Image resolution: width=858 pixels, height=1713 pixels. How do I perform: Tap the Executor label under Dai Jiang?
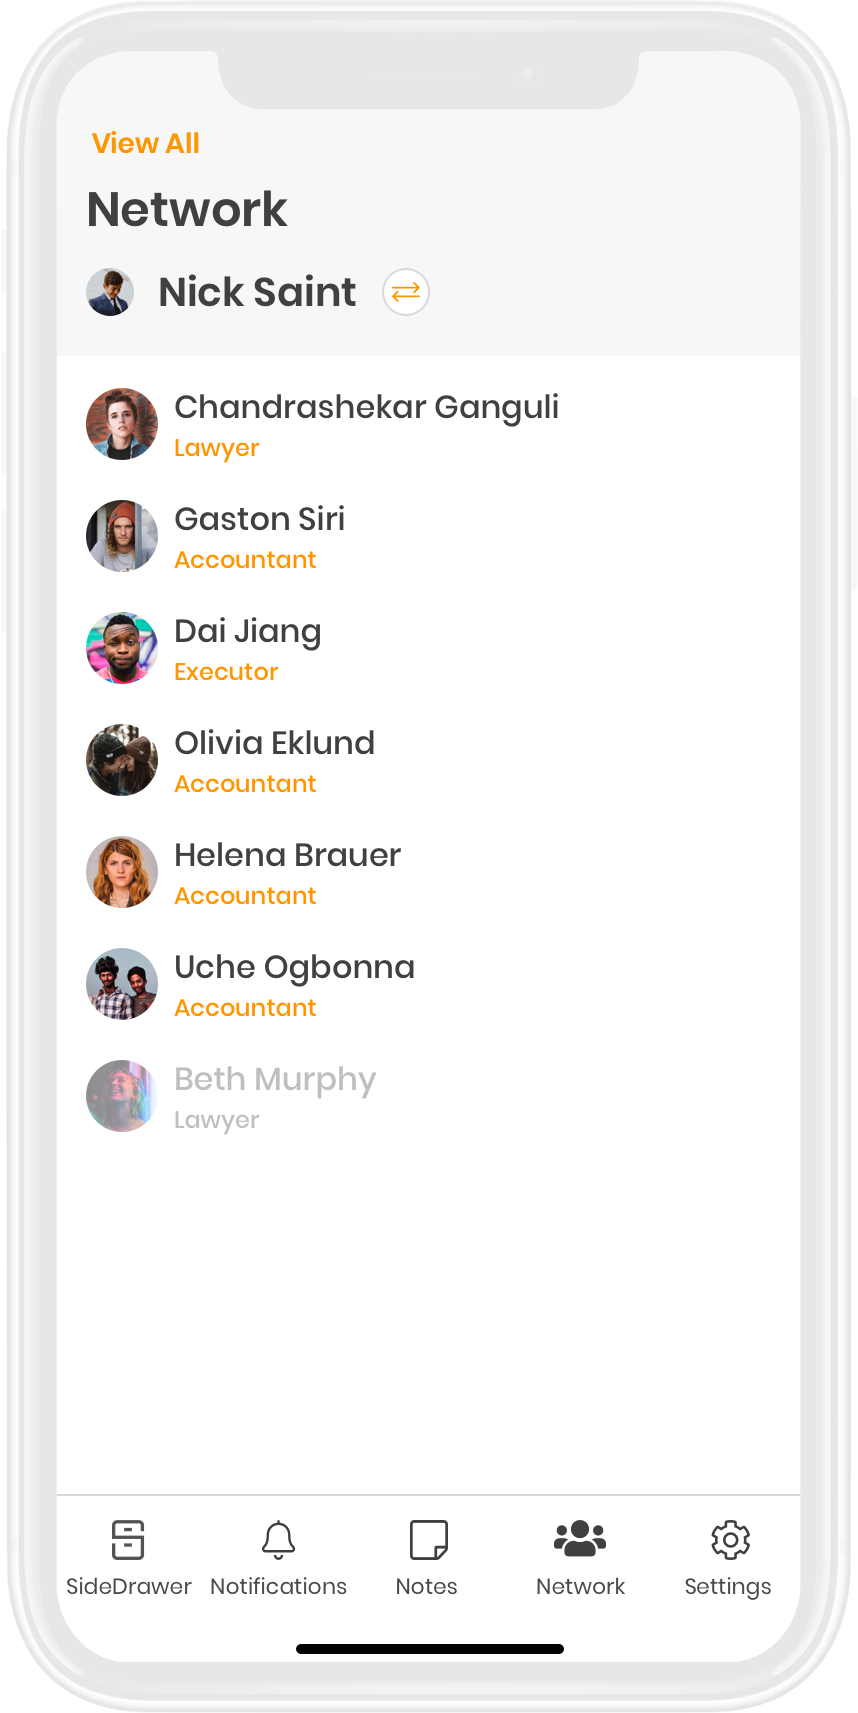[226, 672]
